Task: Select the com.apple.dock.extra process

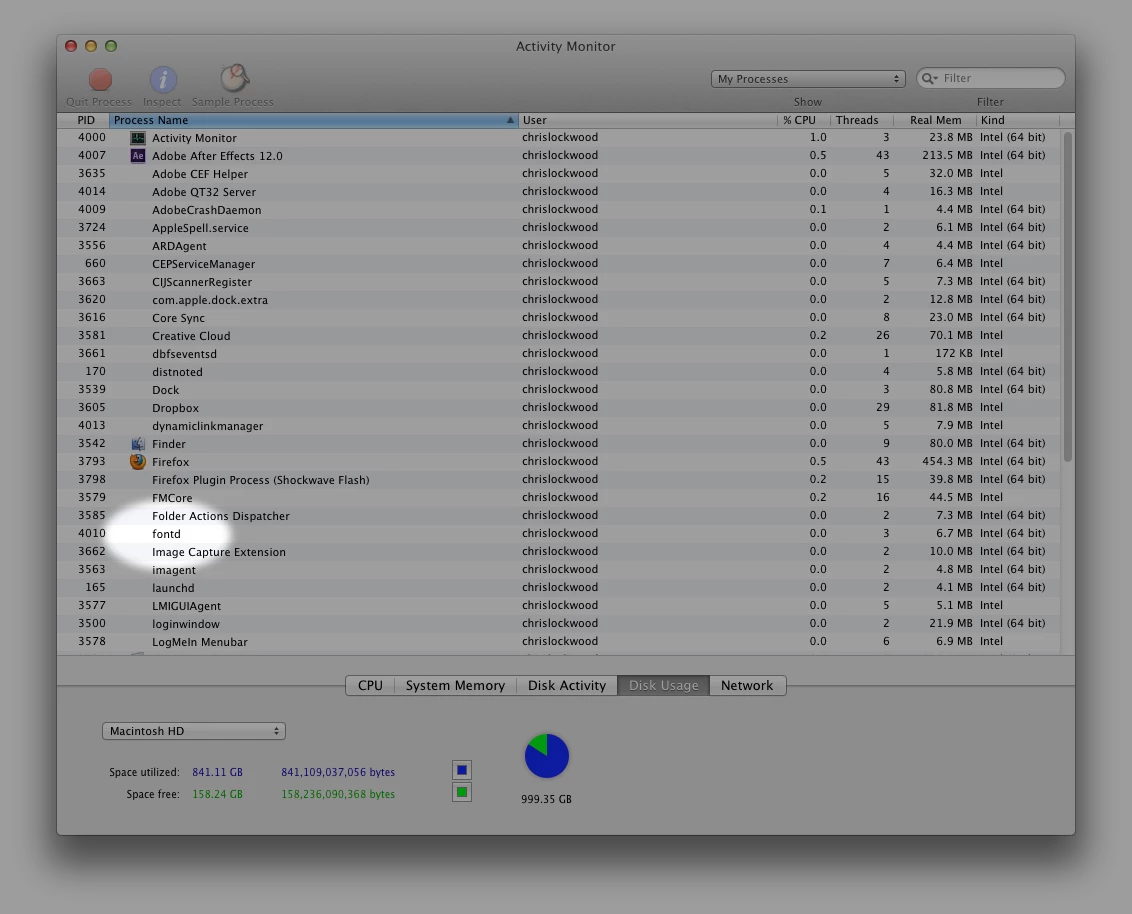Action: 559,300
